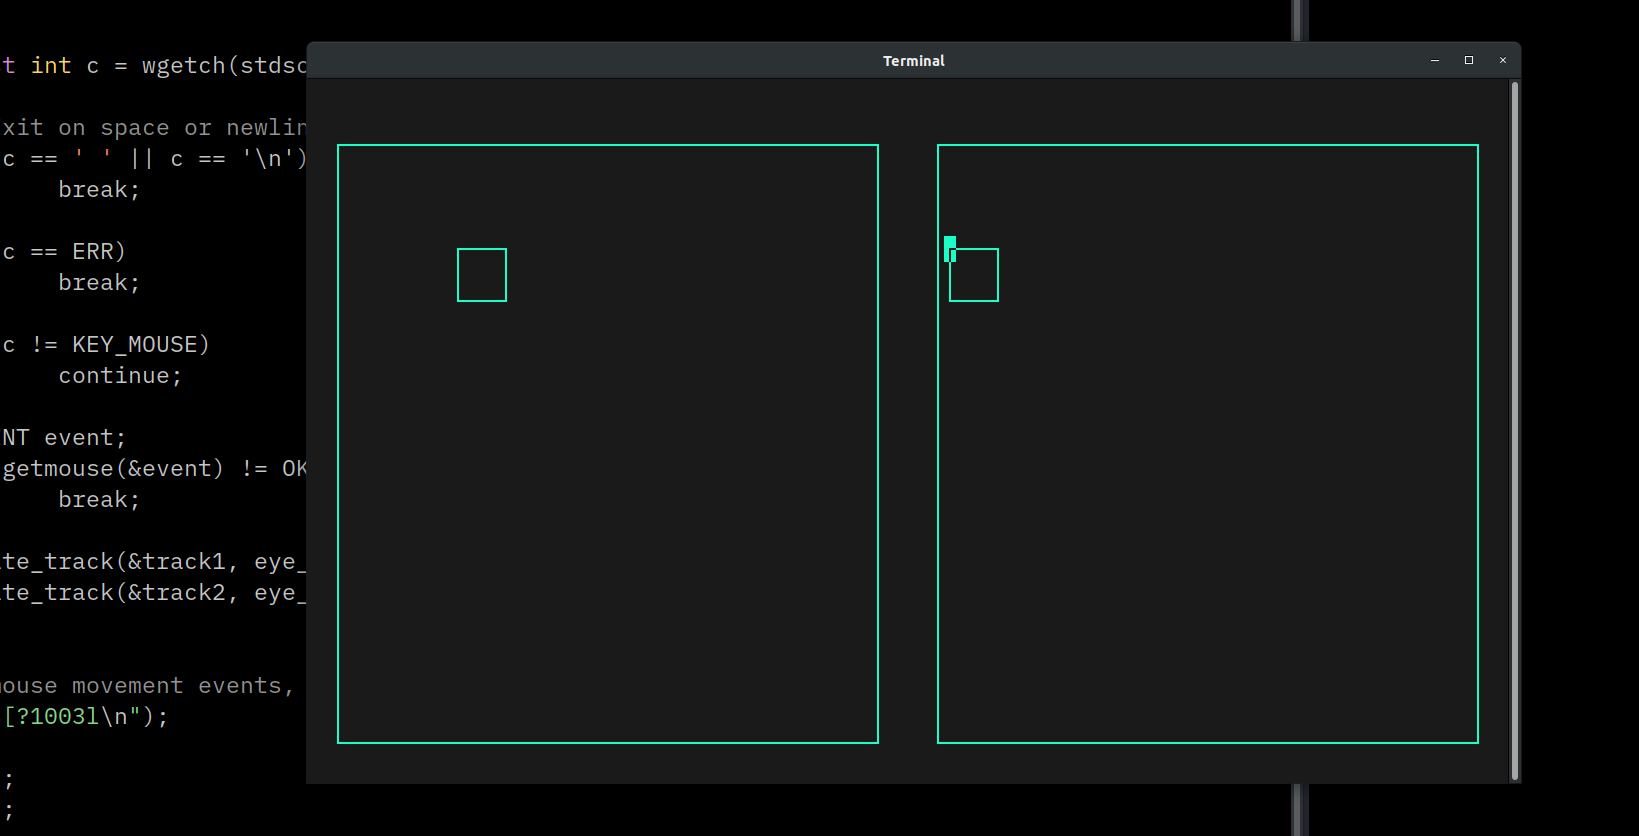Click 'xit on space or newlin' comment
The height and width of the screenshot is (836, 1639).
pyautogui.click(x=154, y=128)
